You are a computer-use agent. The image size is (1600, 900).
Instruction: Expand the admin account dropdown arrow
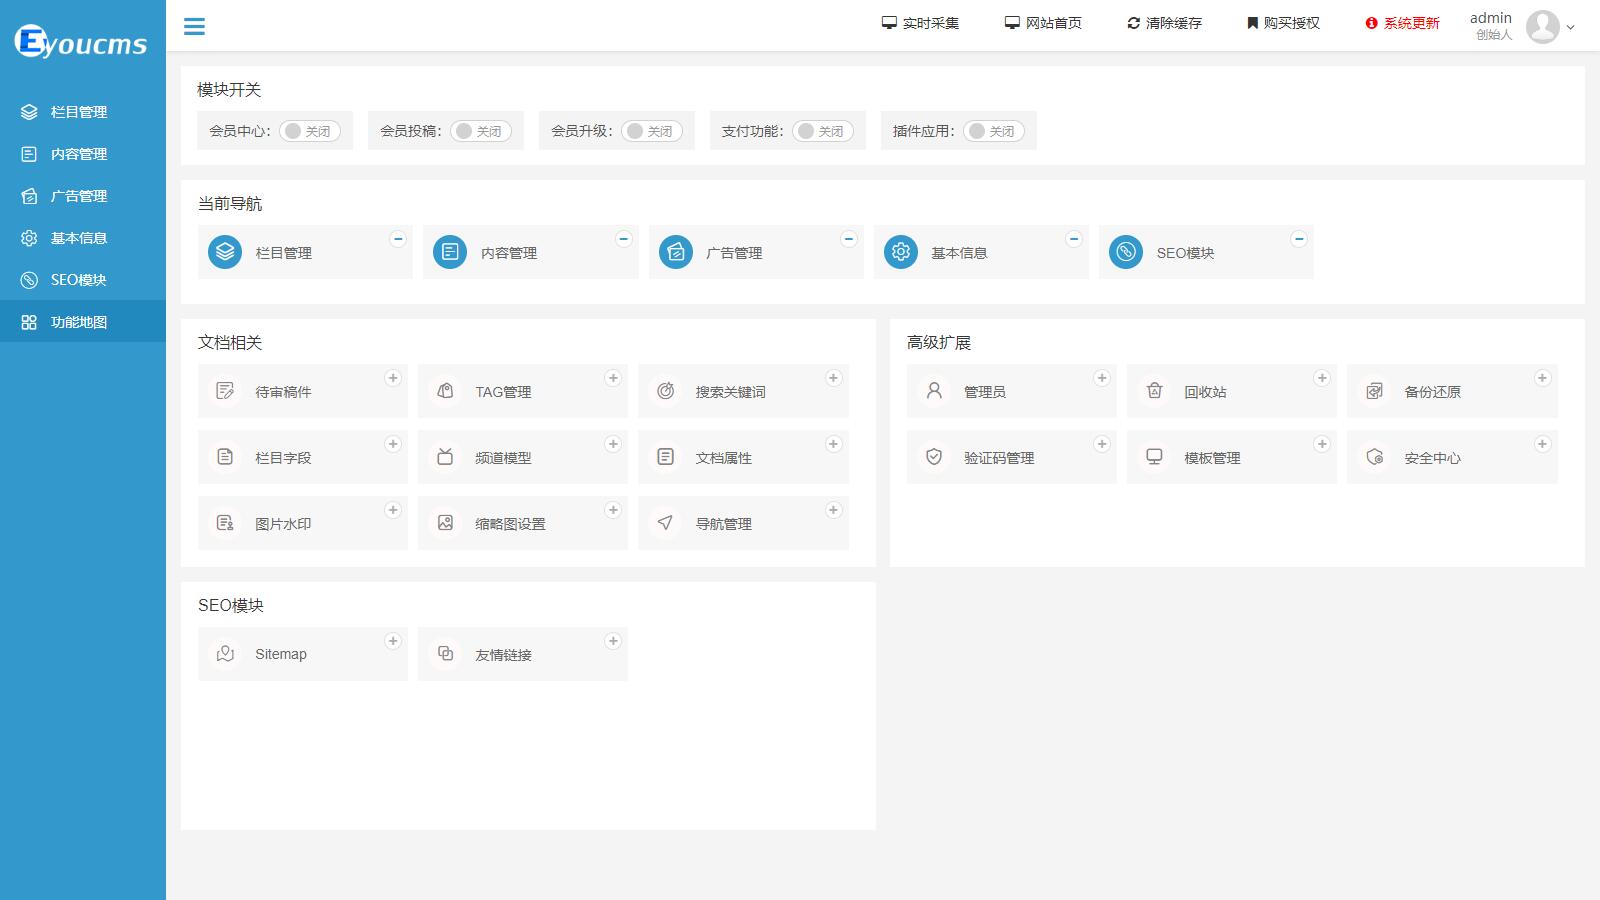point(1570,28)
